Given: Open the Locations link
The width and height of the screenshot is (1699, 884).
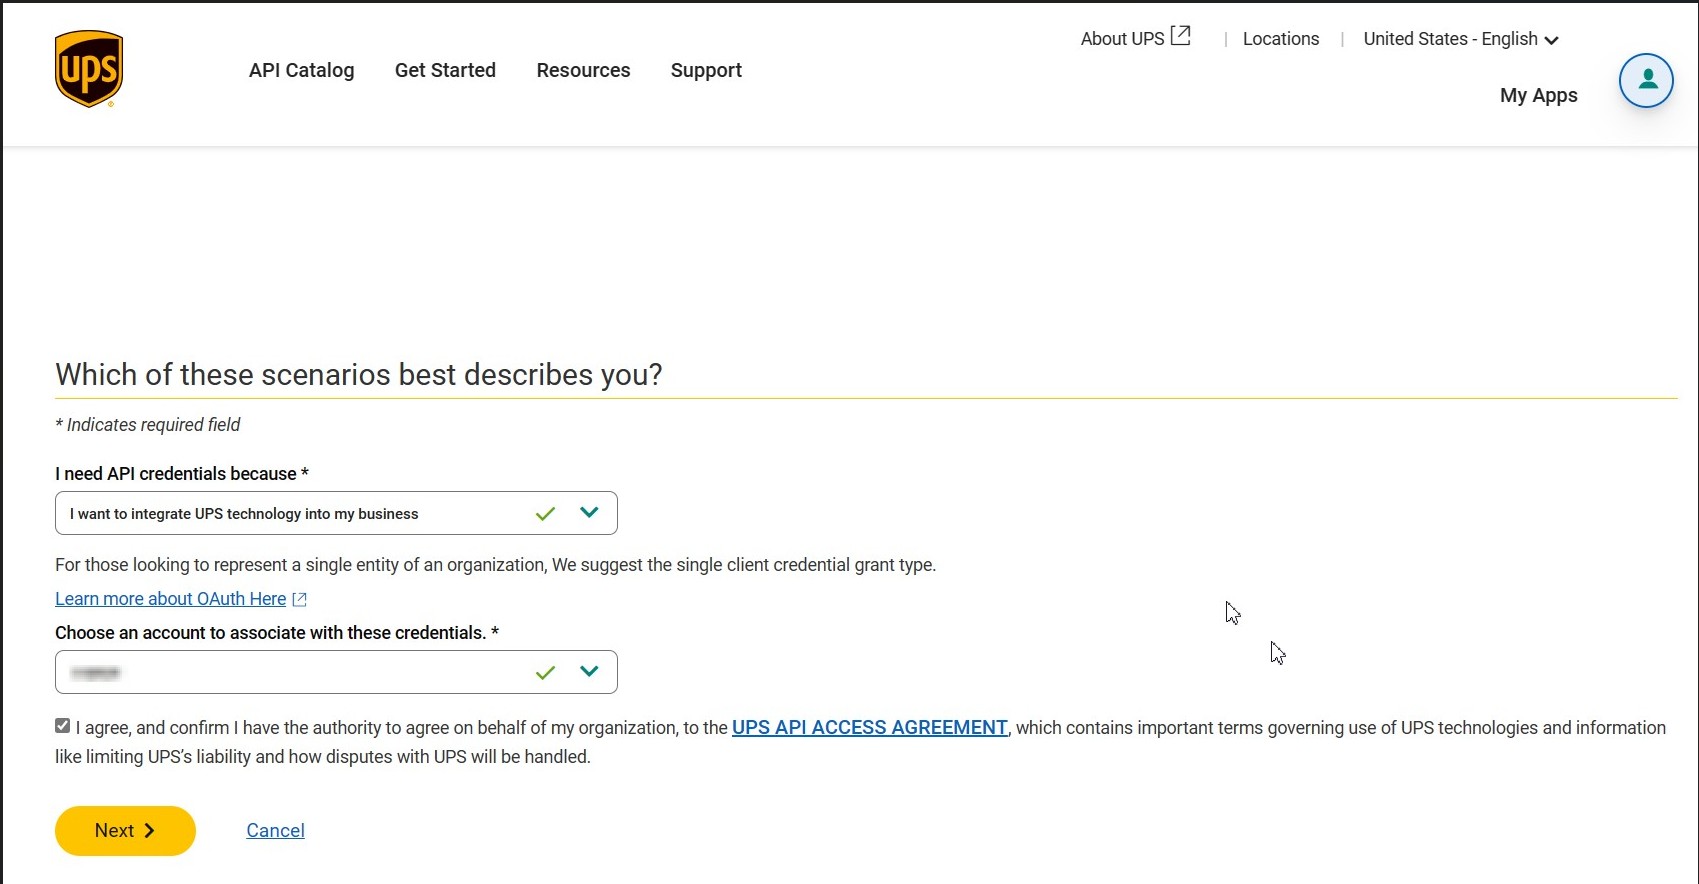Looking at the screenshot, I should [x=1280, y=39].
